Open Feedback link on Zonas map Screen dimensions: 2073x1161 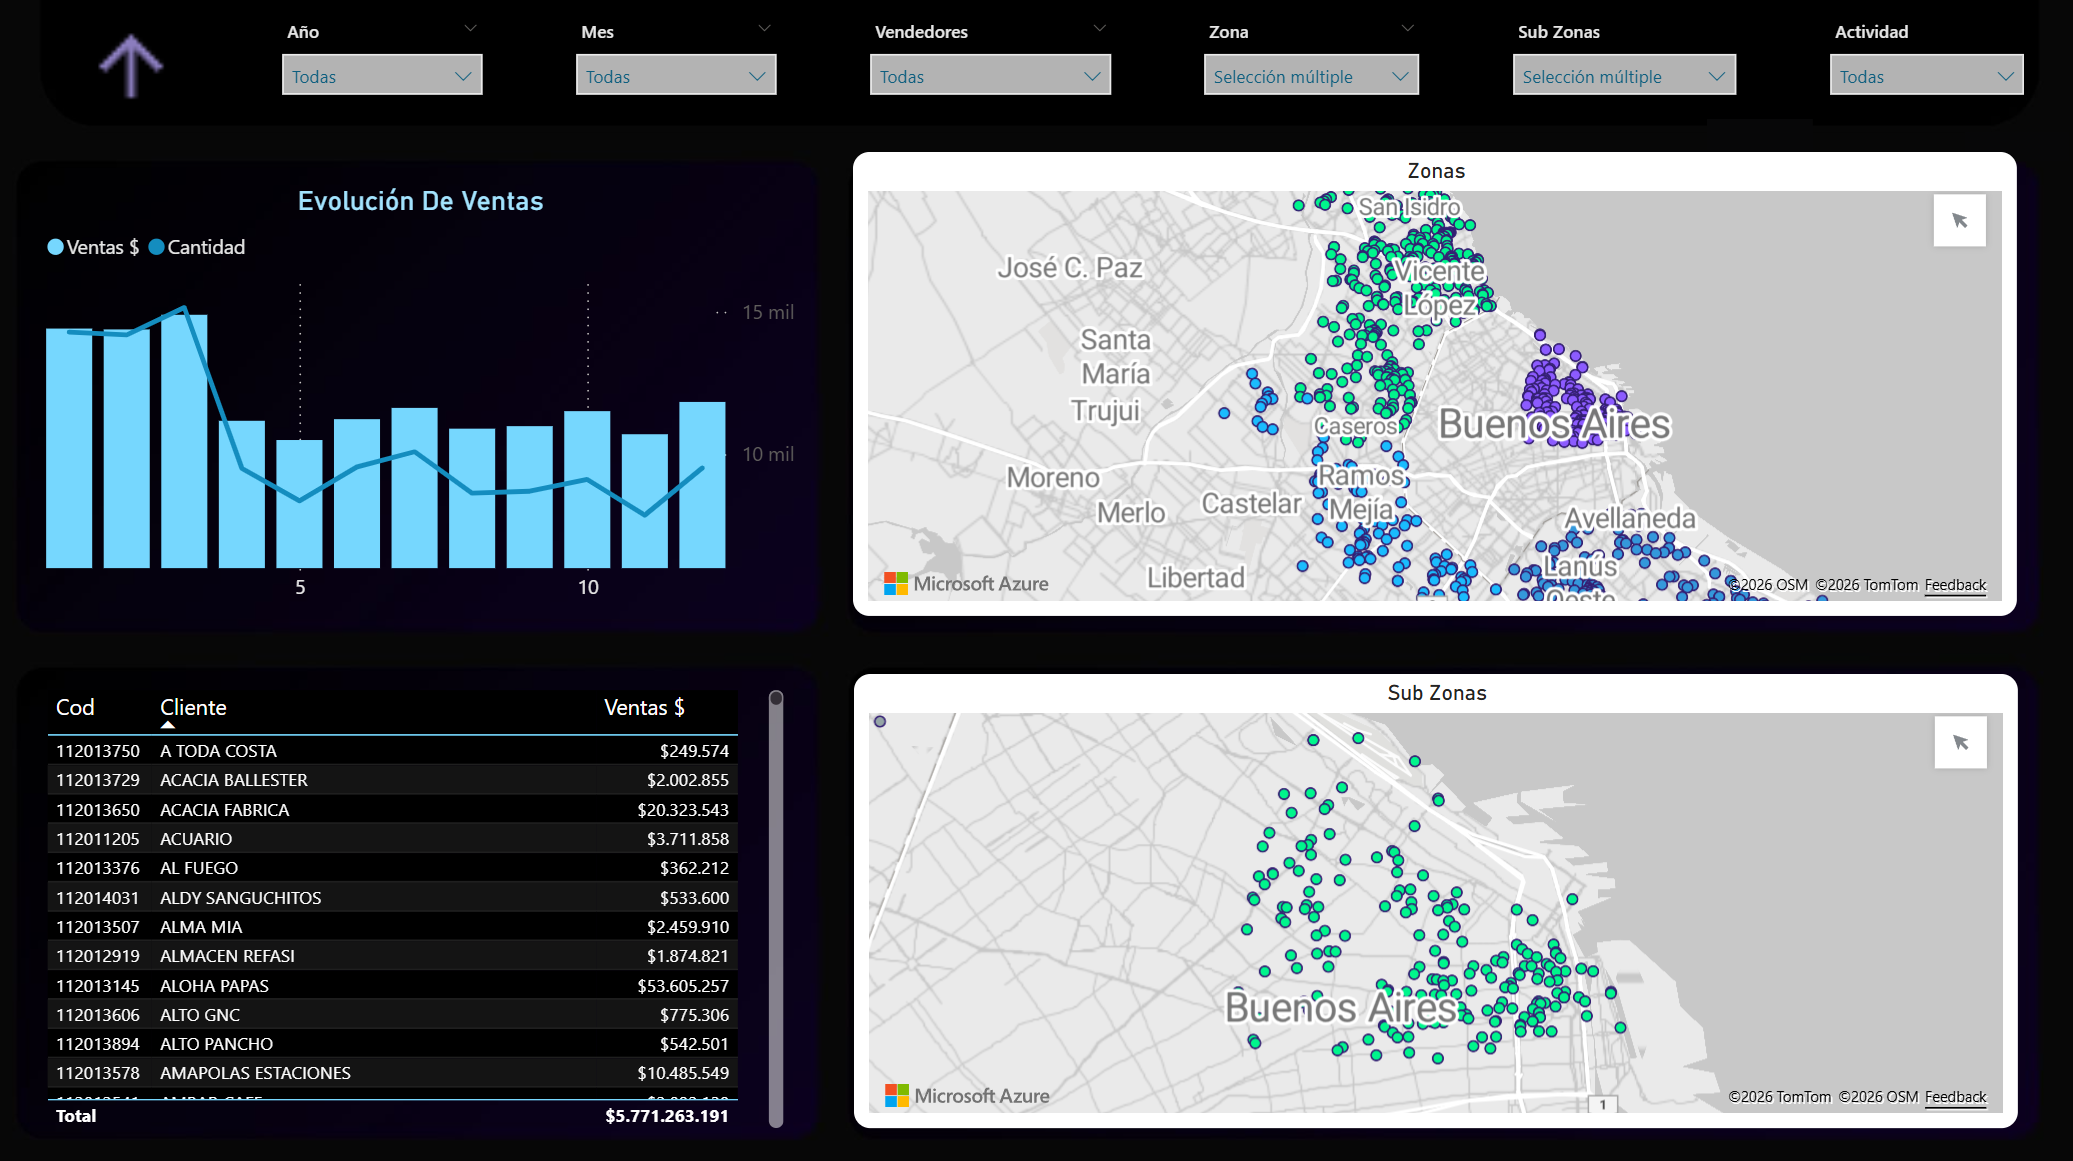tap(1955, 585)
